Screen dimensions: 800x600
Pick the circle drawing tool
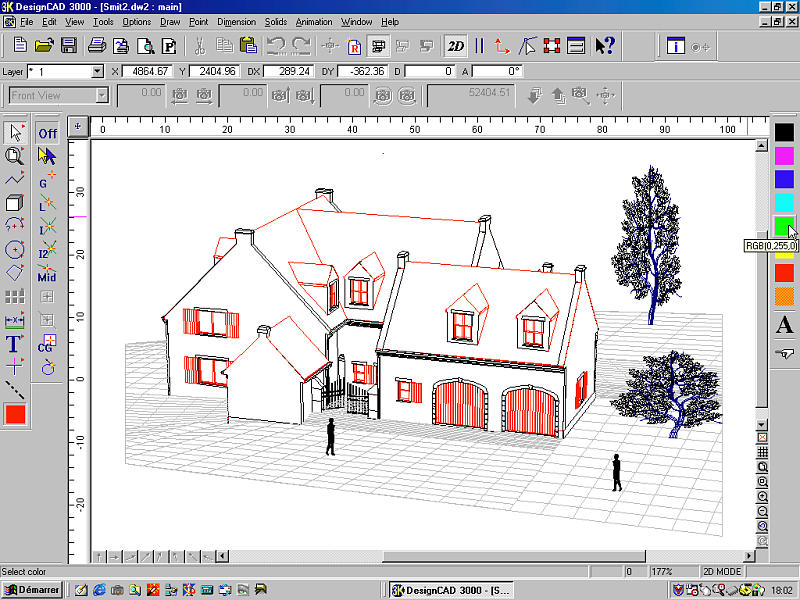[x=15, y=249]
